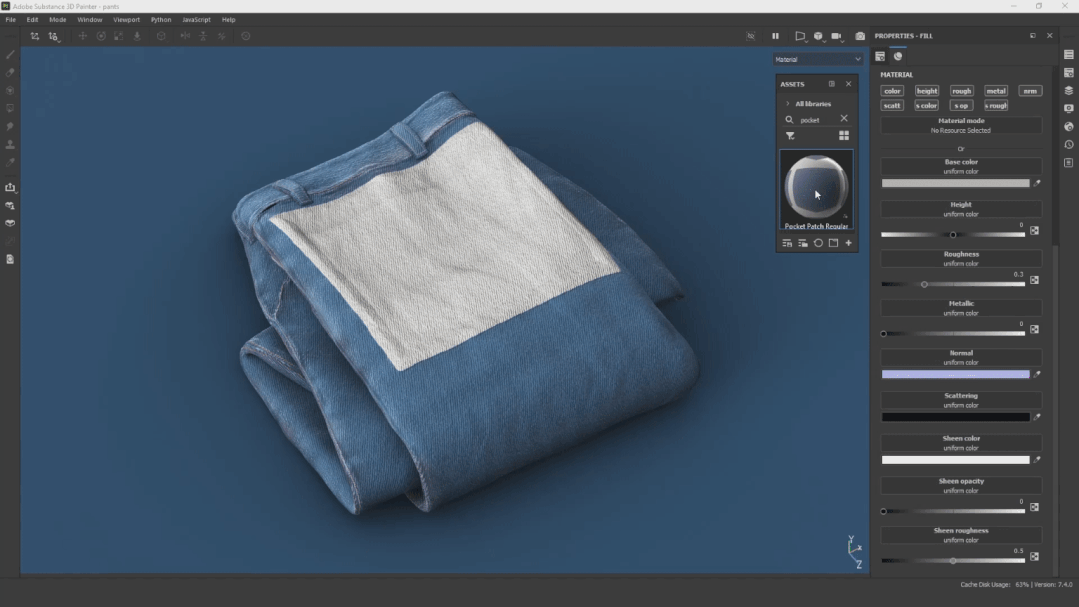Switch to the material sphere tab in Properties
The image size is (1079, 607).
click(x=898, y=56)
